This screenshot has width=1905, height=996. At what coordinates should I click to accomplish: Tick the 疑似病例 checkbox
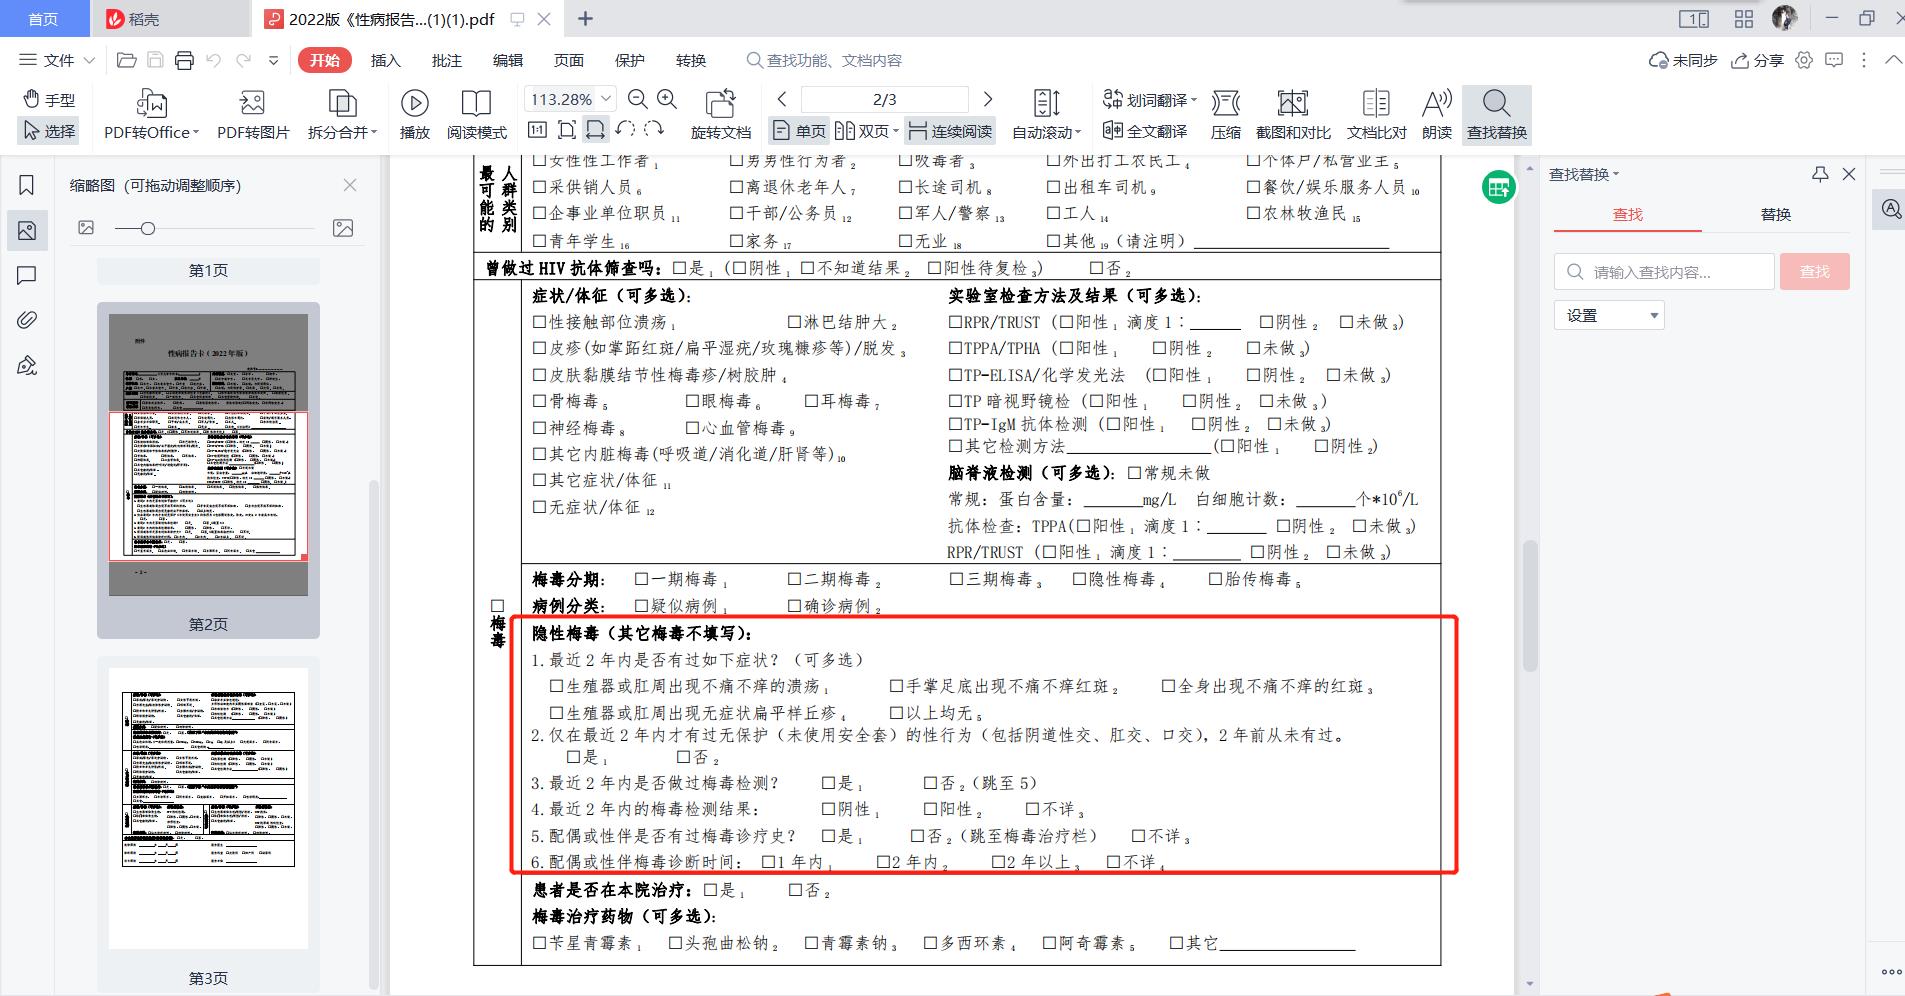[642, 606]
